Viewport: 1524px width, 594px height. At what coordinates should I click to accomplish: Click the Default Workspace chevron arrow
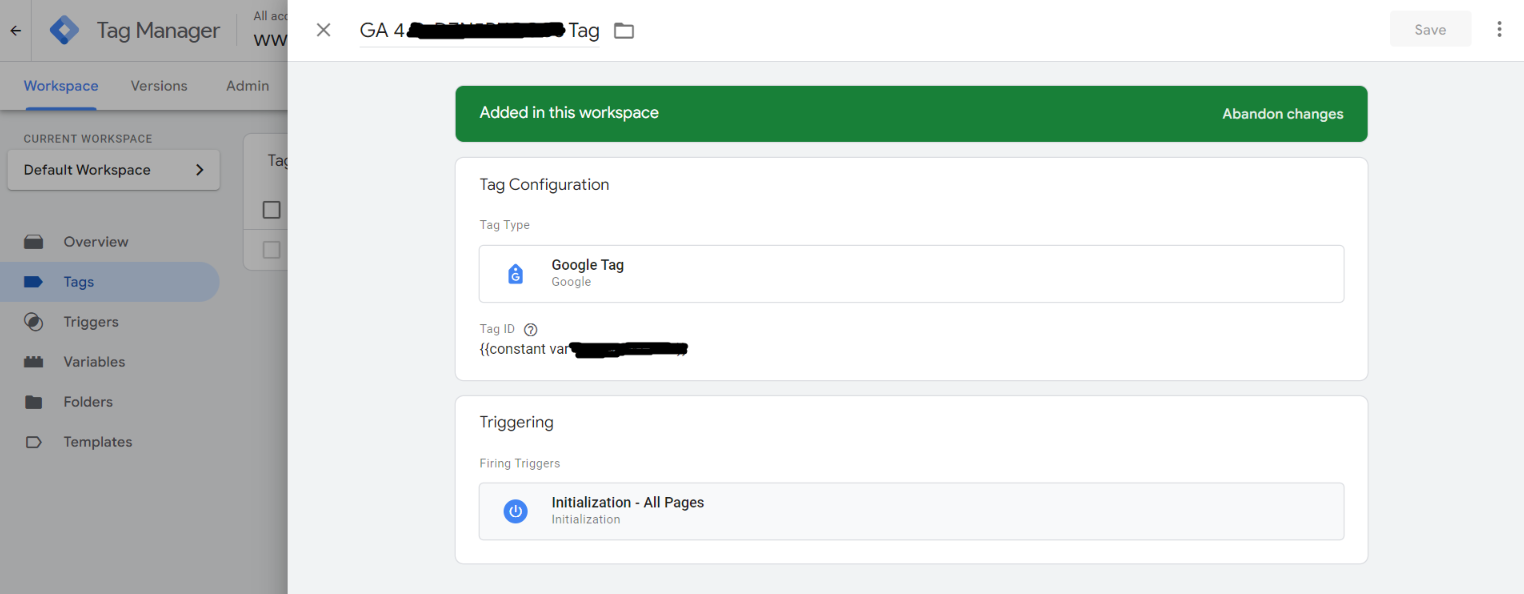click(x=200, y=170)
